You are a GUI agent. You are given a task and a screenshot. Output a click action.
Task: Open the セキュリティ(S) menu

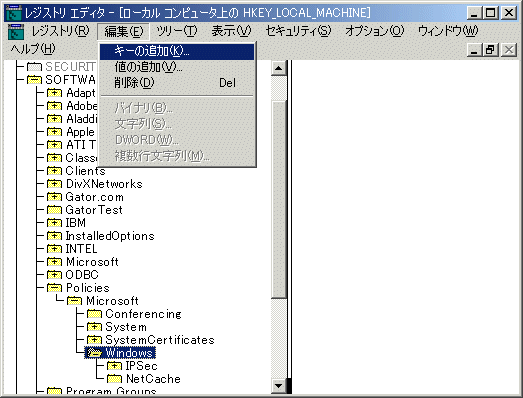pyautogui.click(x=298, y=31)
